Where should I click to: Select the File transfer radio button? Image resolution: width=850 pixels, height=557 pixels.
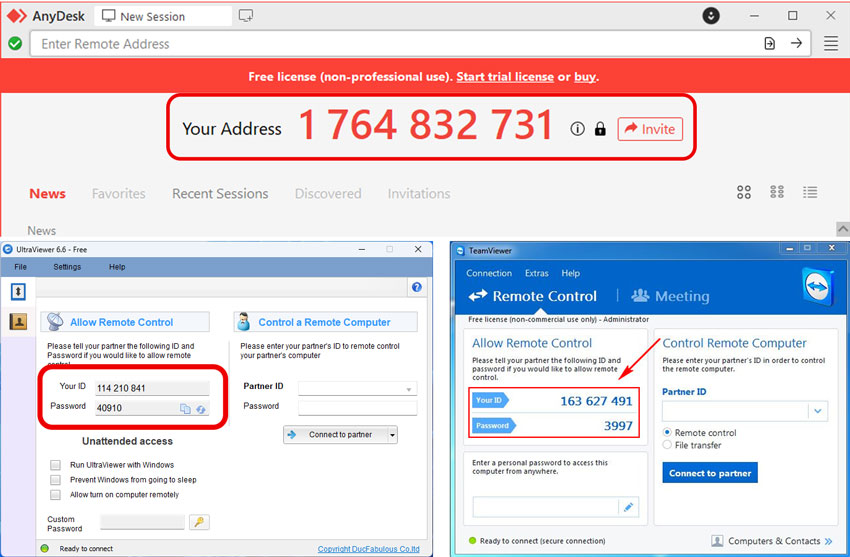pyautogui.click(x=668, y=445)
